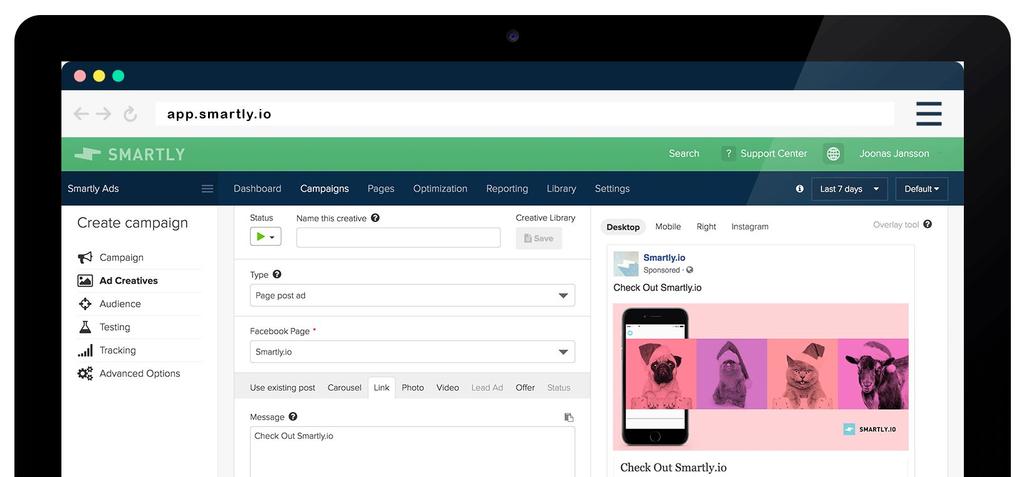Select the Photo tab
Viewport: 1024px width, 477px height.
point(413,387)
